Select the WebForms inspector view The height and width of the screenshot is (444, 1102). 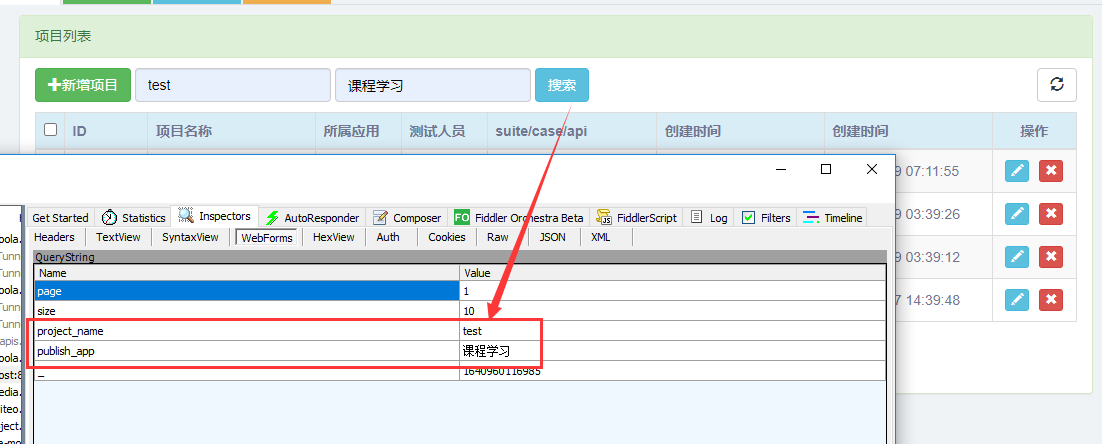click(267, 237)
